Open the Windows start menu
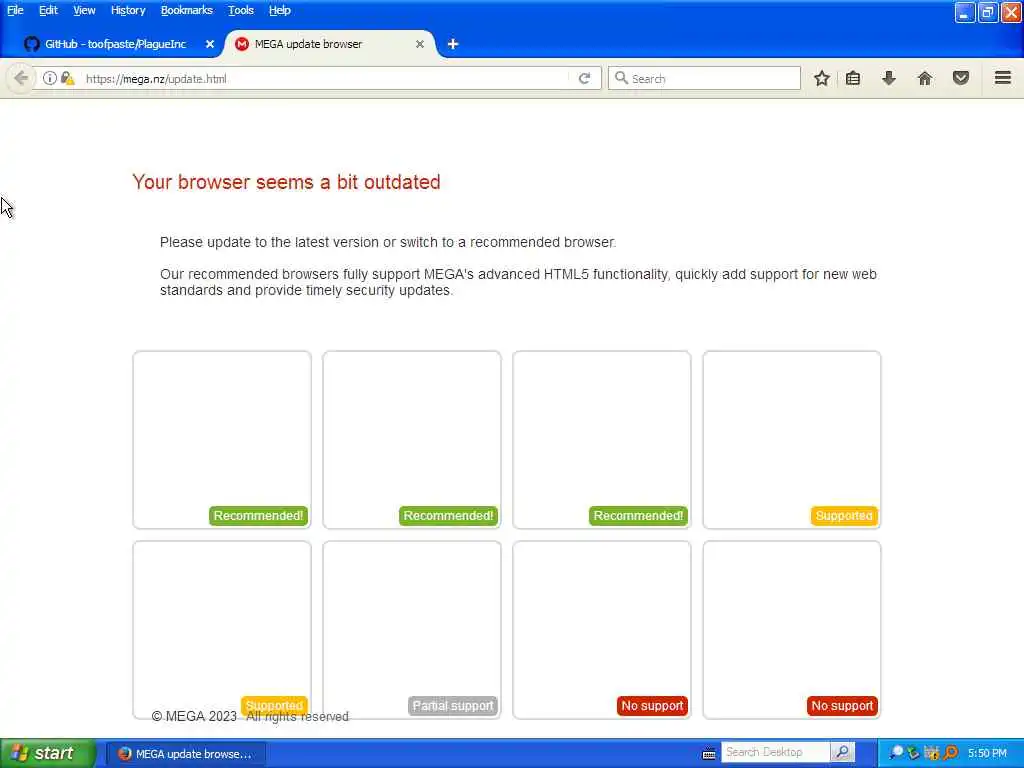 (47, 753)
